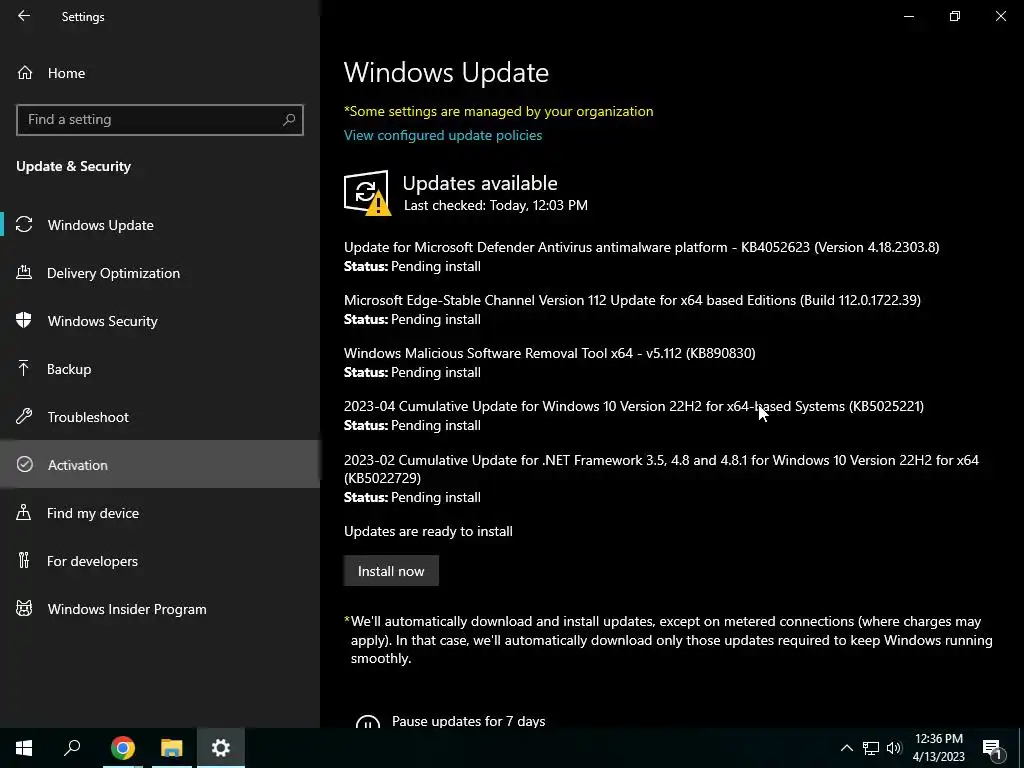
Task: Click the network tray icon
Action: (x=871, y=748)
